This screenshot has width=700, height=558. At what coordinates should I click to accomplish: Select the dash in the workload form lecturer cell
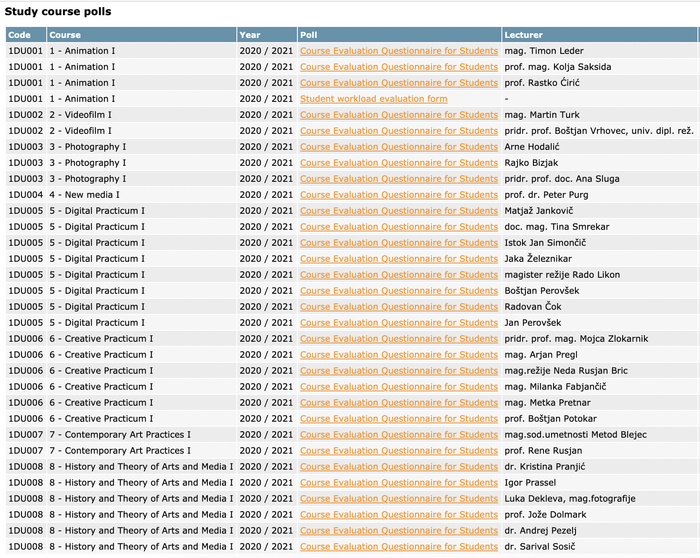(x=506, y=99)
